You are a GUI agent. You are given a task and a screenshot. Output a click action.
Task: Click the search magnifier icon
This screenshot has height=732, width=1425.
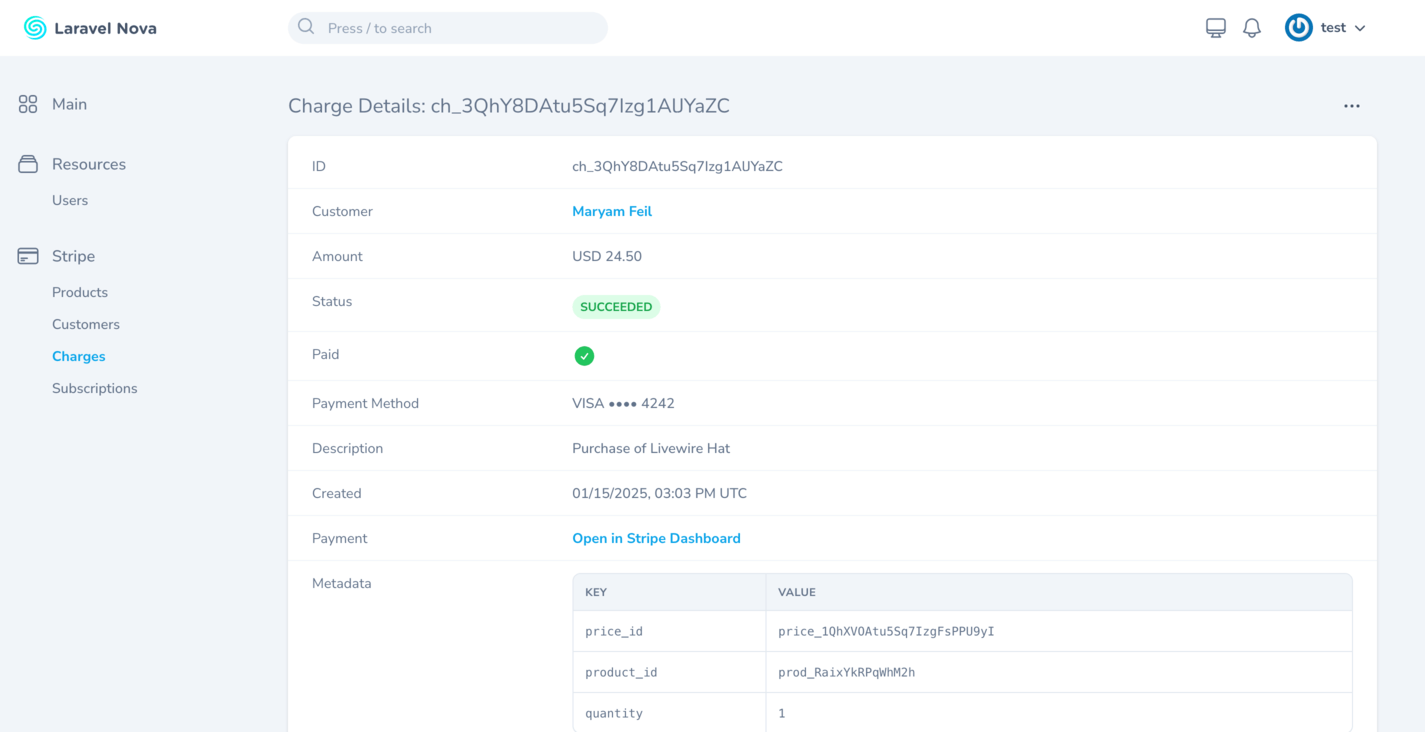coord(306,27)
